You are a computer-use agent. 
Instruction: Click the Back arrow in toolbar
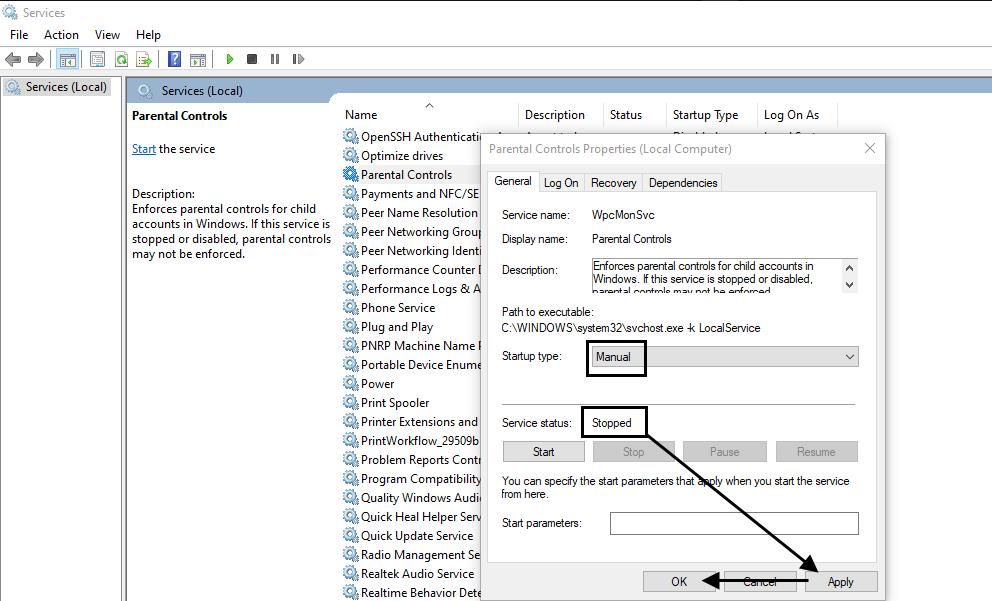tap(13, 59)
